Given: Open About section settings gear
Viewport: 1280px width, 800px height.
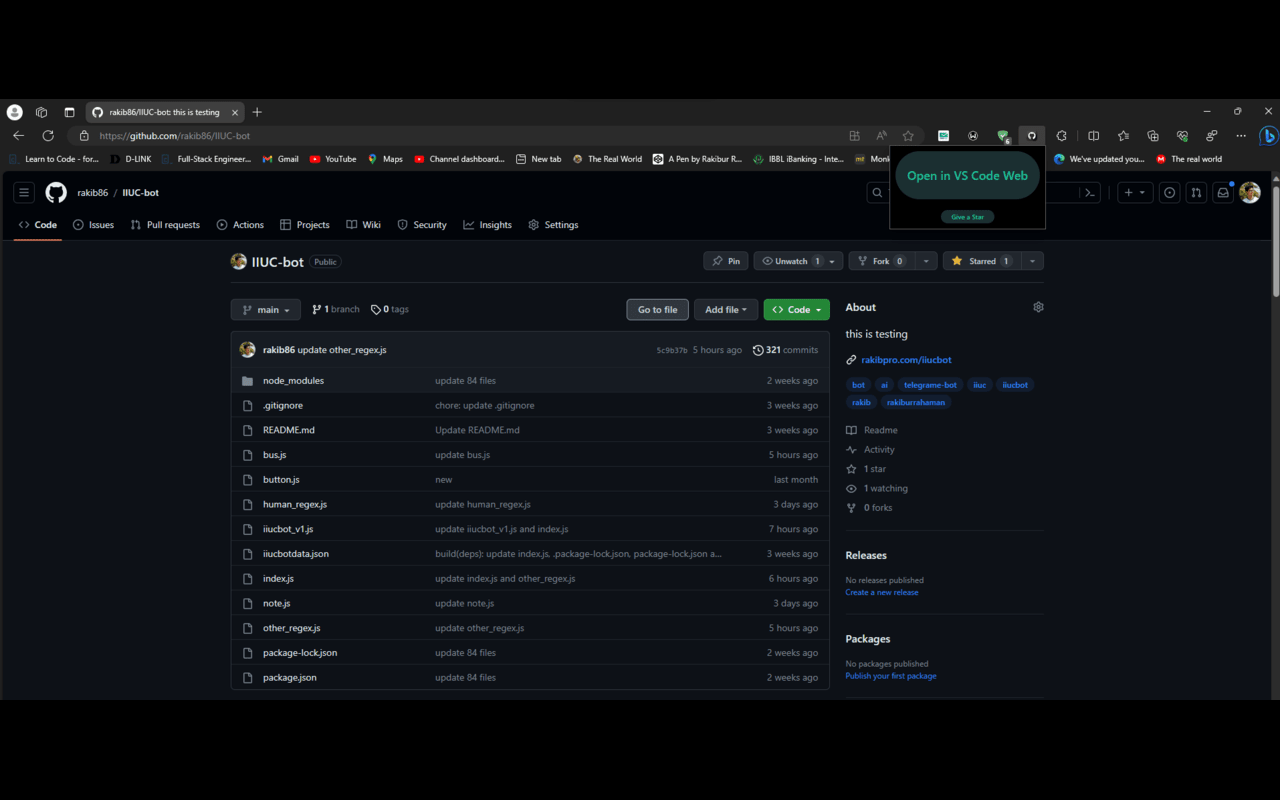Looking at the screenshot, I should coord(1038,307).
